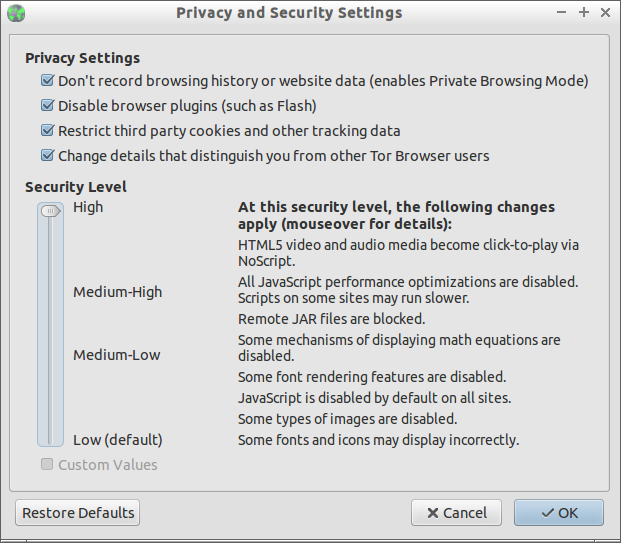Click the Tor Browser onion icon in title bar
The image size is (621, 543).
16,13
